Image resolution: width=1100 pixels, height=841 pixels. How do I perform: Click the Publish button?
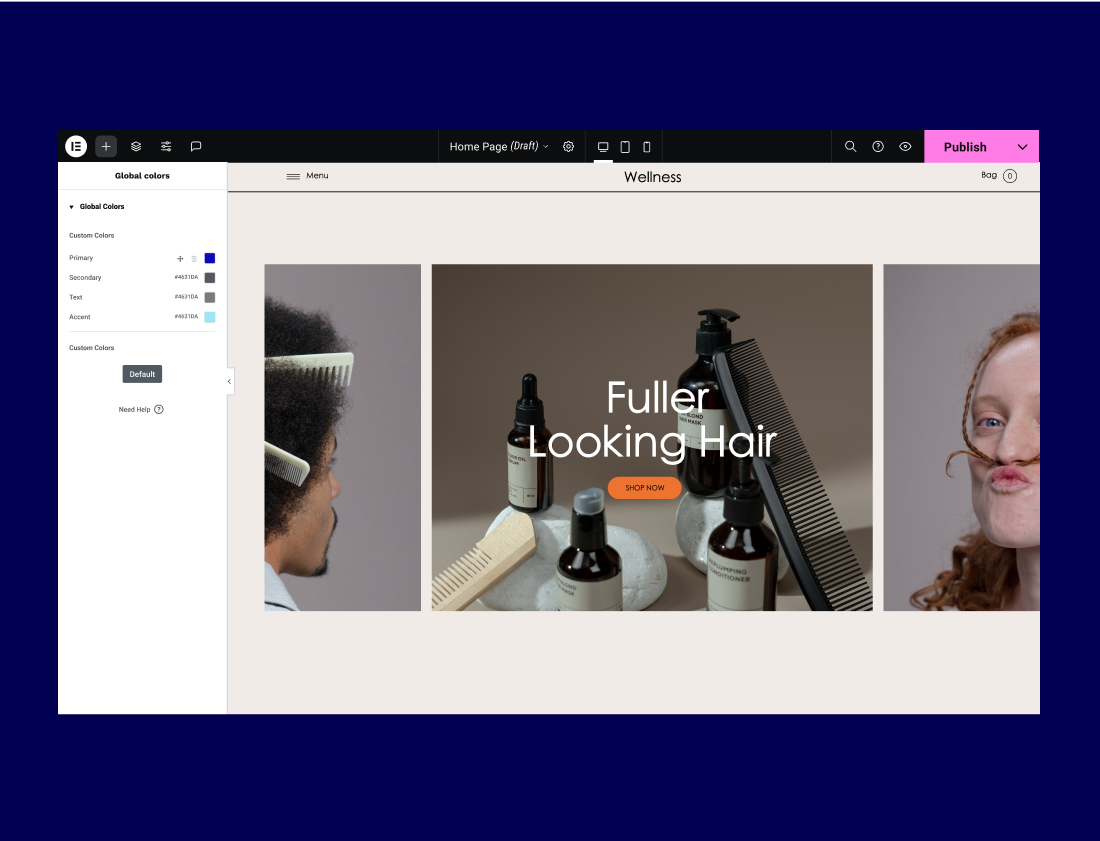[964, 146]
